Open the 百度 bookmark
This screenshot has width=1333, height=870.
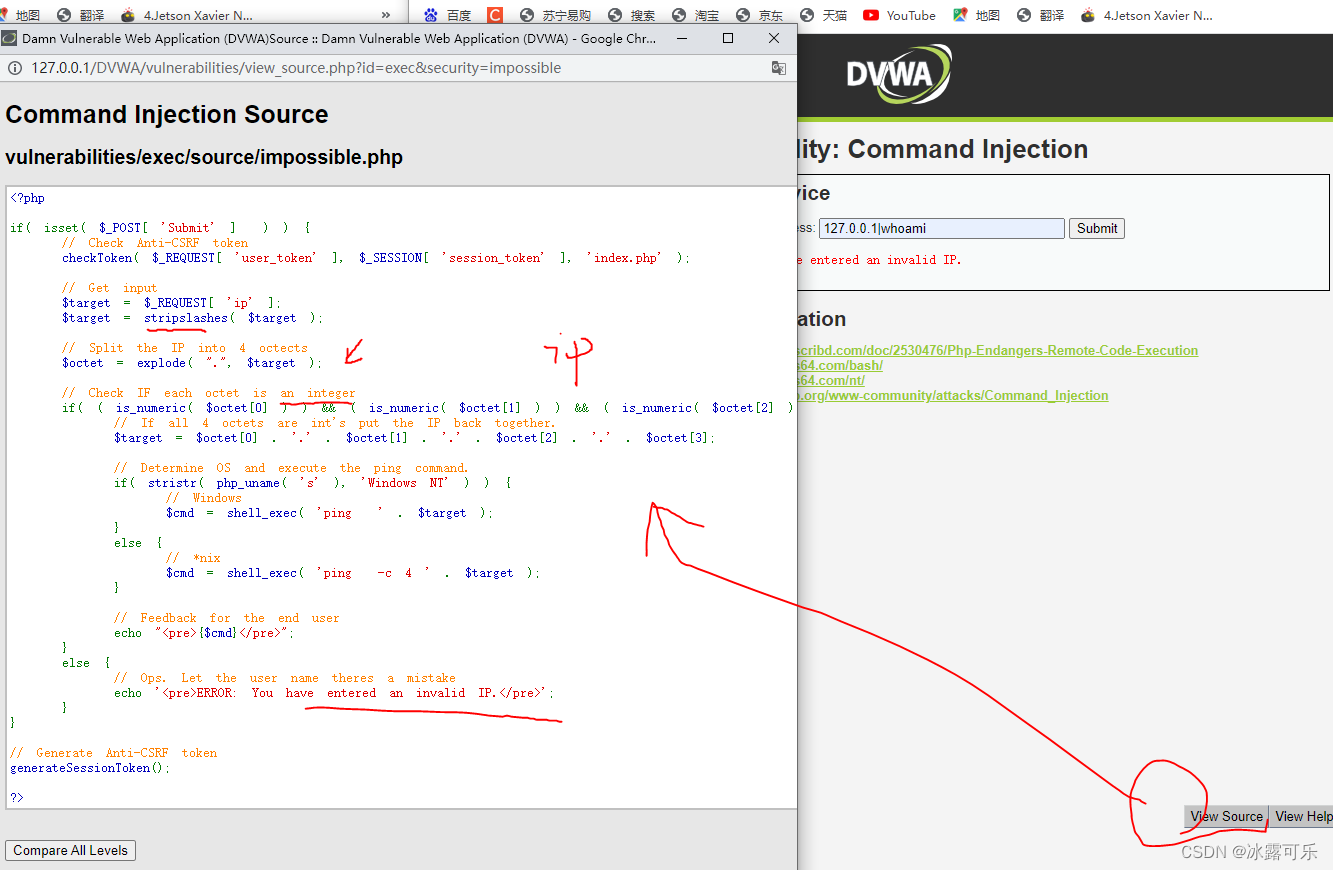[x=447, y=15]
